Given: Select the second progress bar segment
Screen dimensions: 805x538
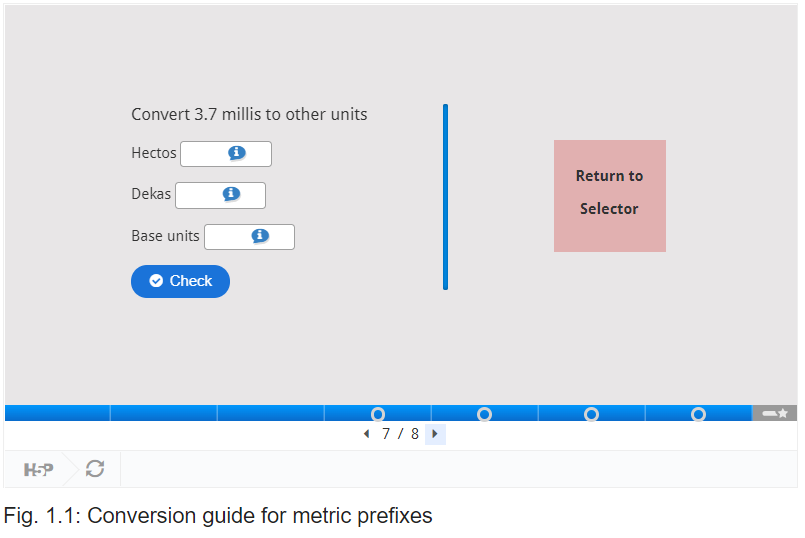Looking at the screenshot, I should (164, 413).
